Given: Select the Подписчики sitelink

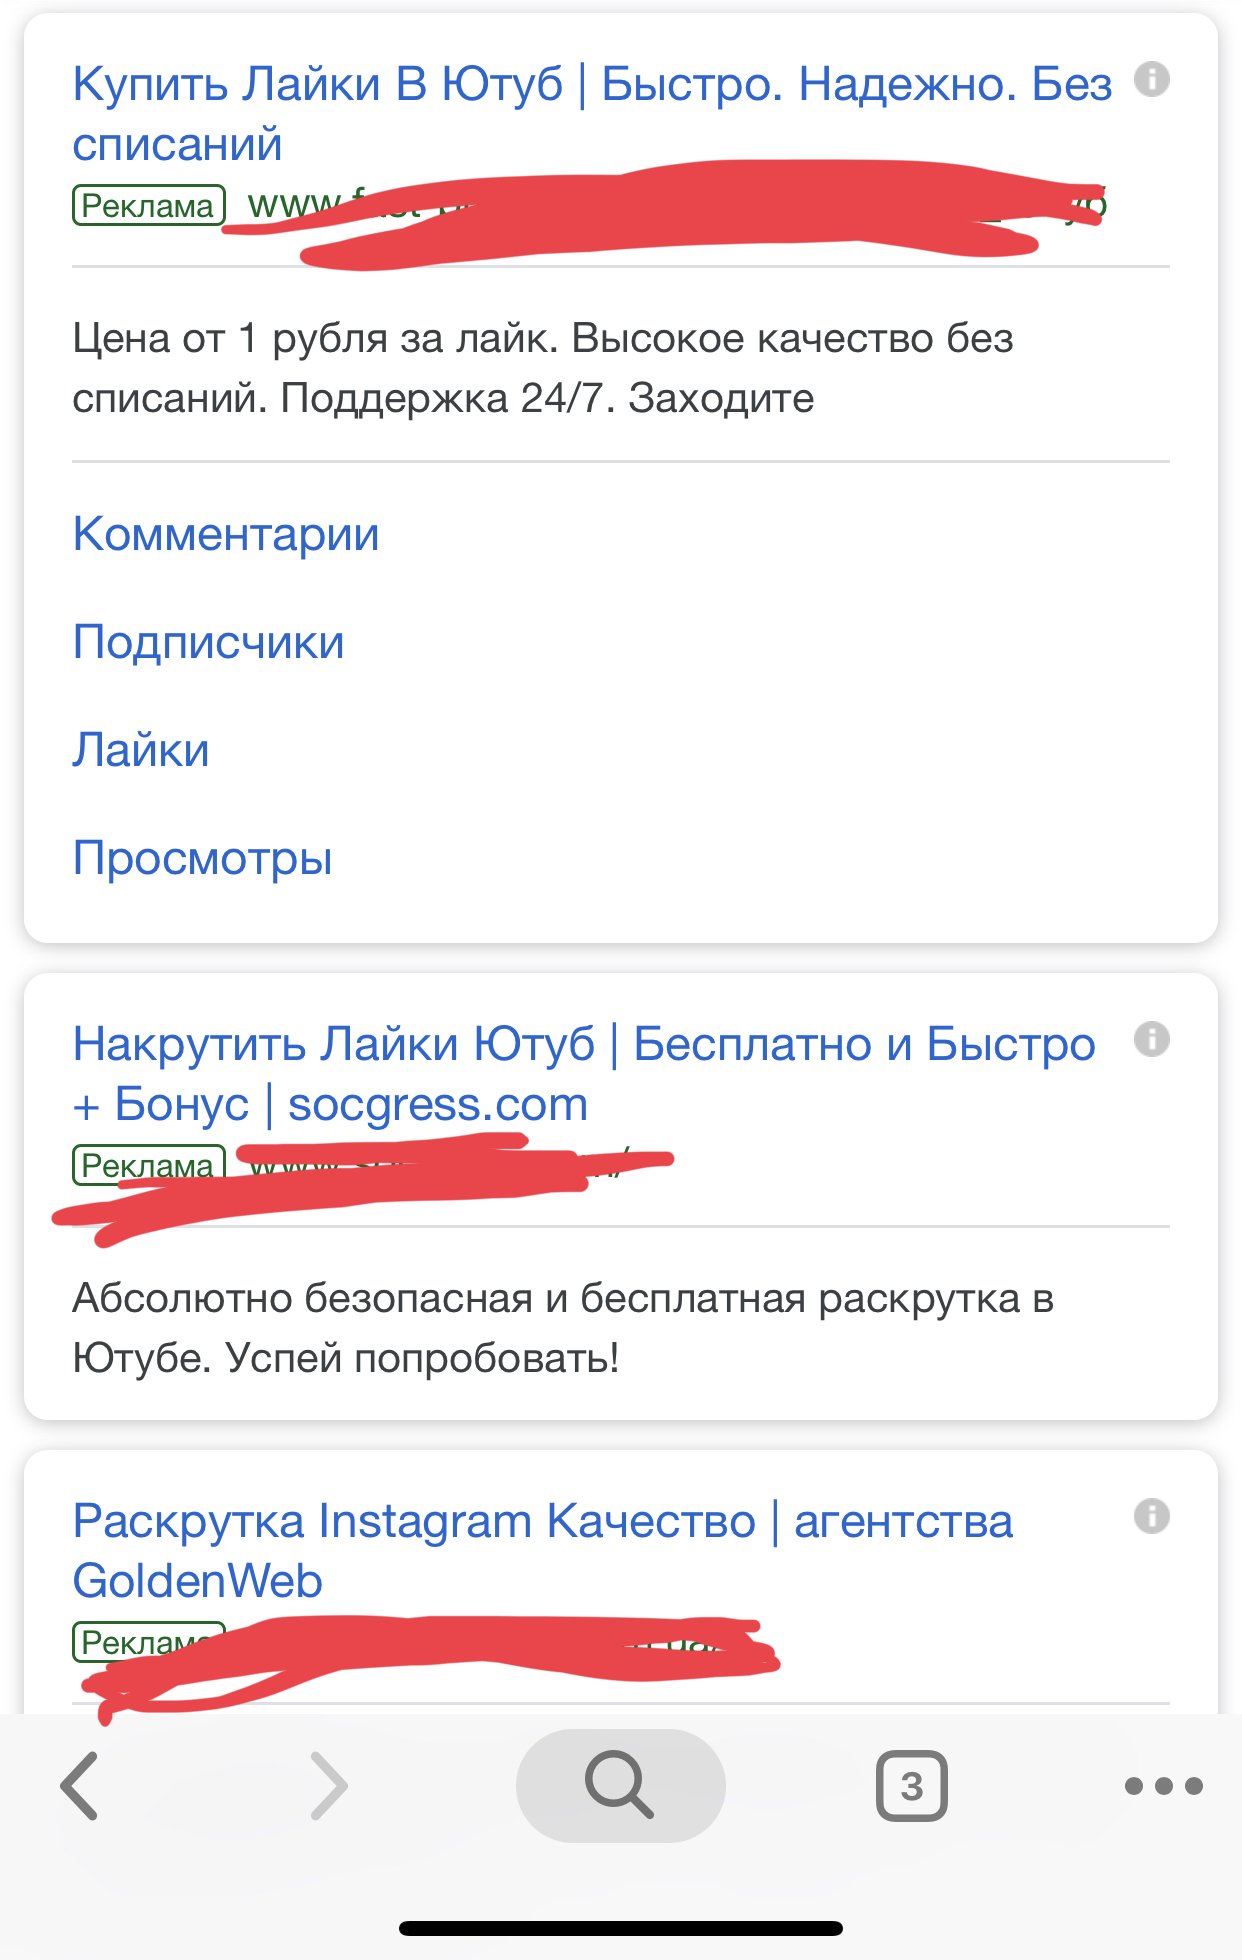Looking at the screenshot, I should coord(208,642).
